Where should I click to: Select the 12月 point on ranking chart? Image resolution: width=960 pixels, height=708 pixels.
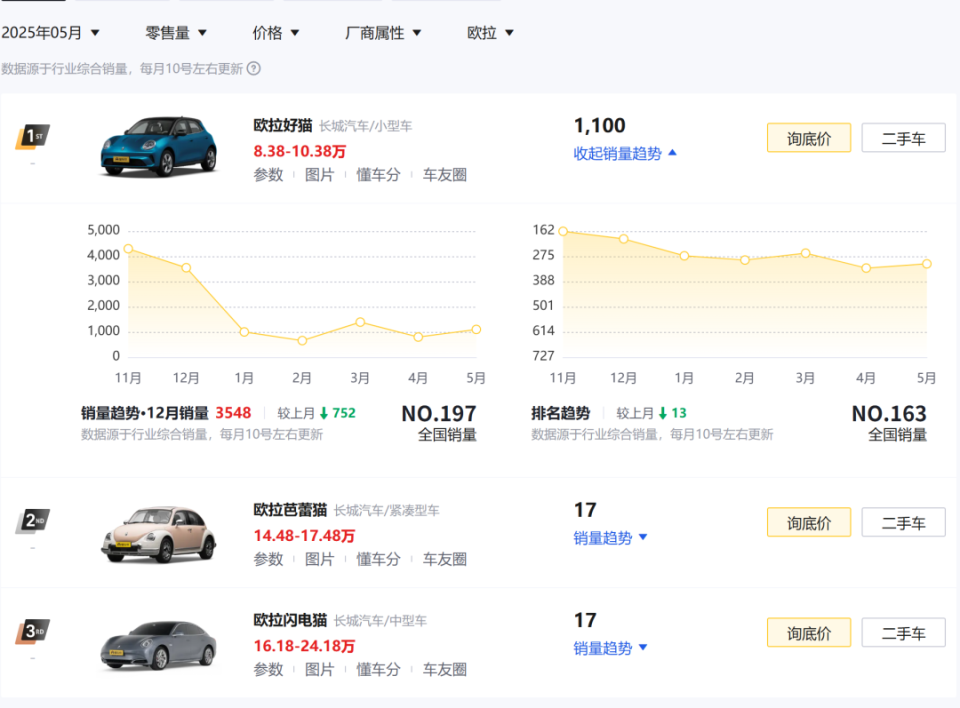click(623, 239)
